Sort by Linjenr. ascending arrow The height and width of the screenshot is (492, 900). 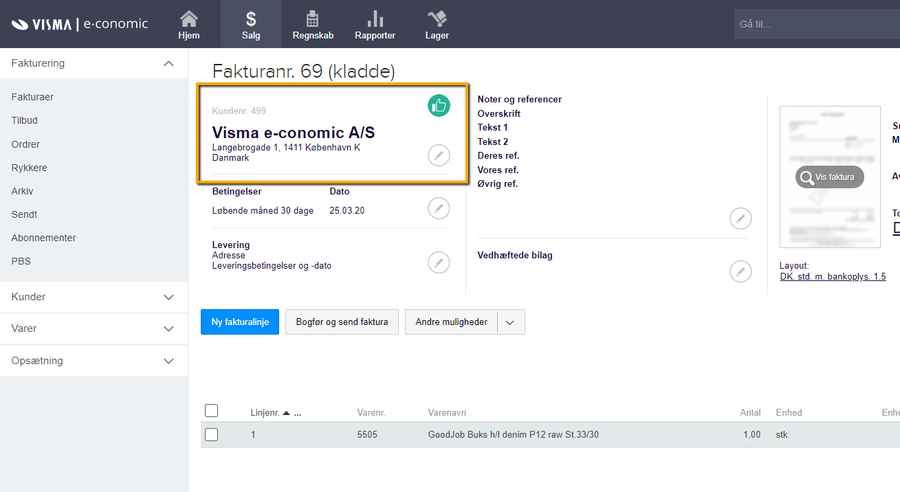click(x=286, y=413)
